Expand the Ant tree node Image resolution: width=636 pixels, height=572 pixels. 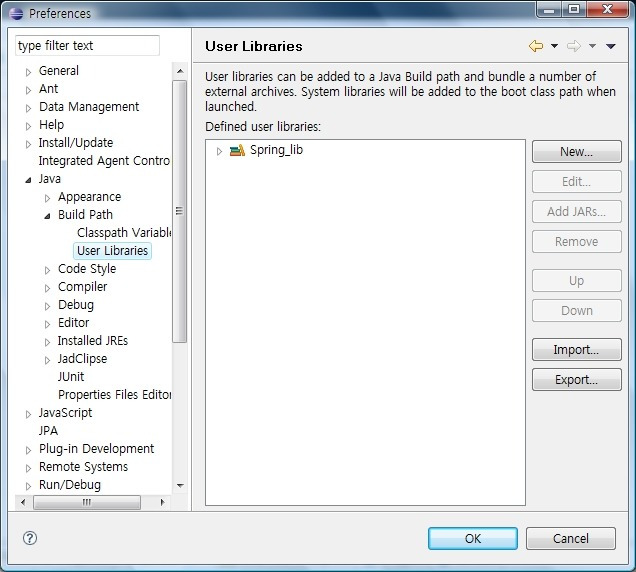tap(28, 90)
